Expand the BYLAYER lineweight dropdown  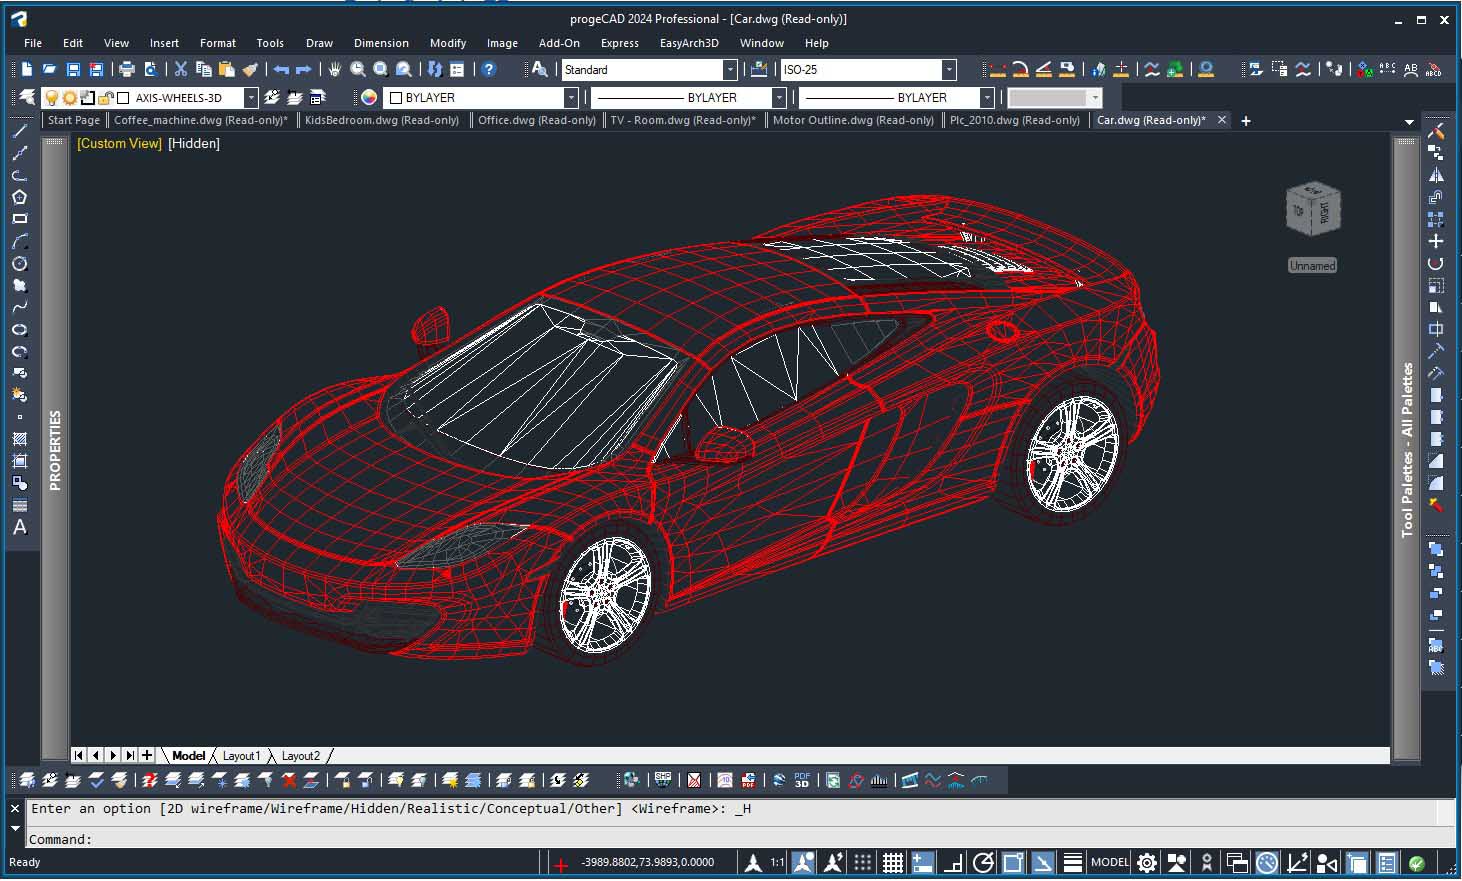(987, 97)
